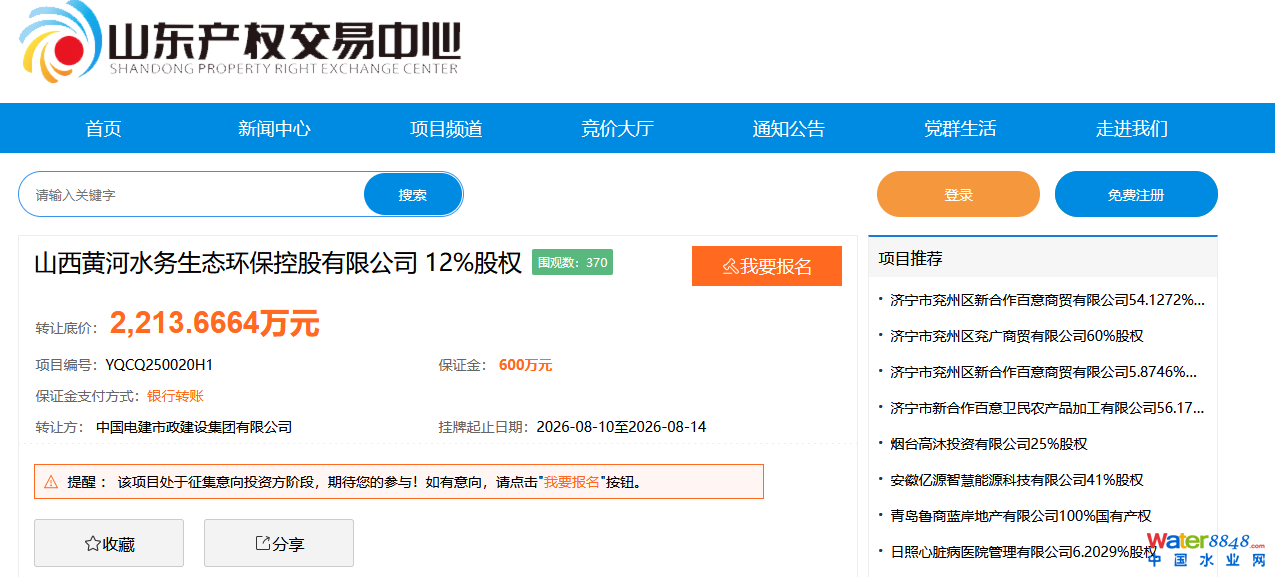Click the 银行转账 payment method text
This screenshot has height=577, width=1275.
click(x=175, y=396)
